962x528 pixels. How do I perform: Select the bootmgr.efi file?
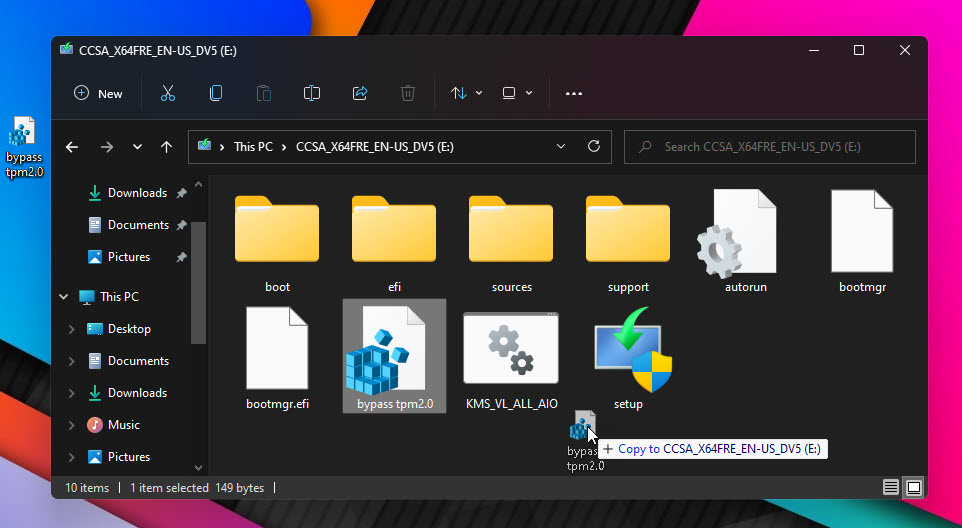coord(277,359)
